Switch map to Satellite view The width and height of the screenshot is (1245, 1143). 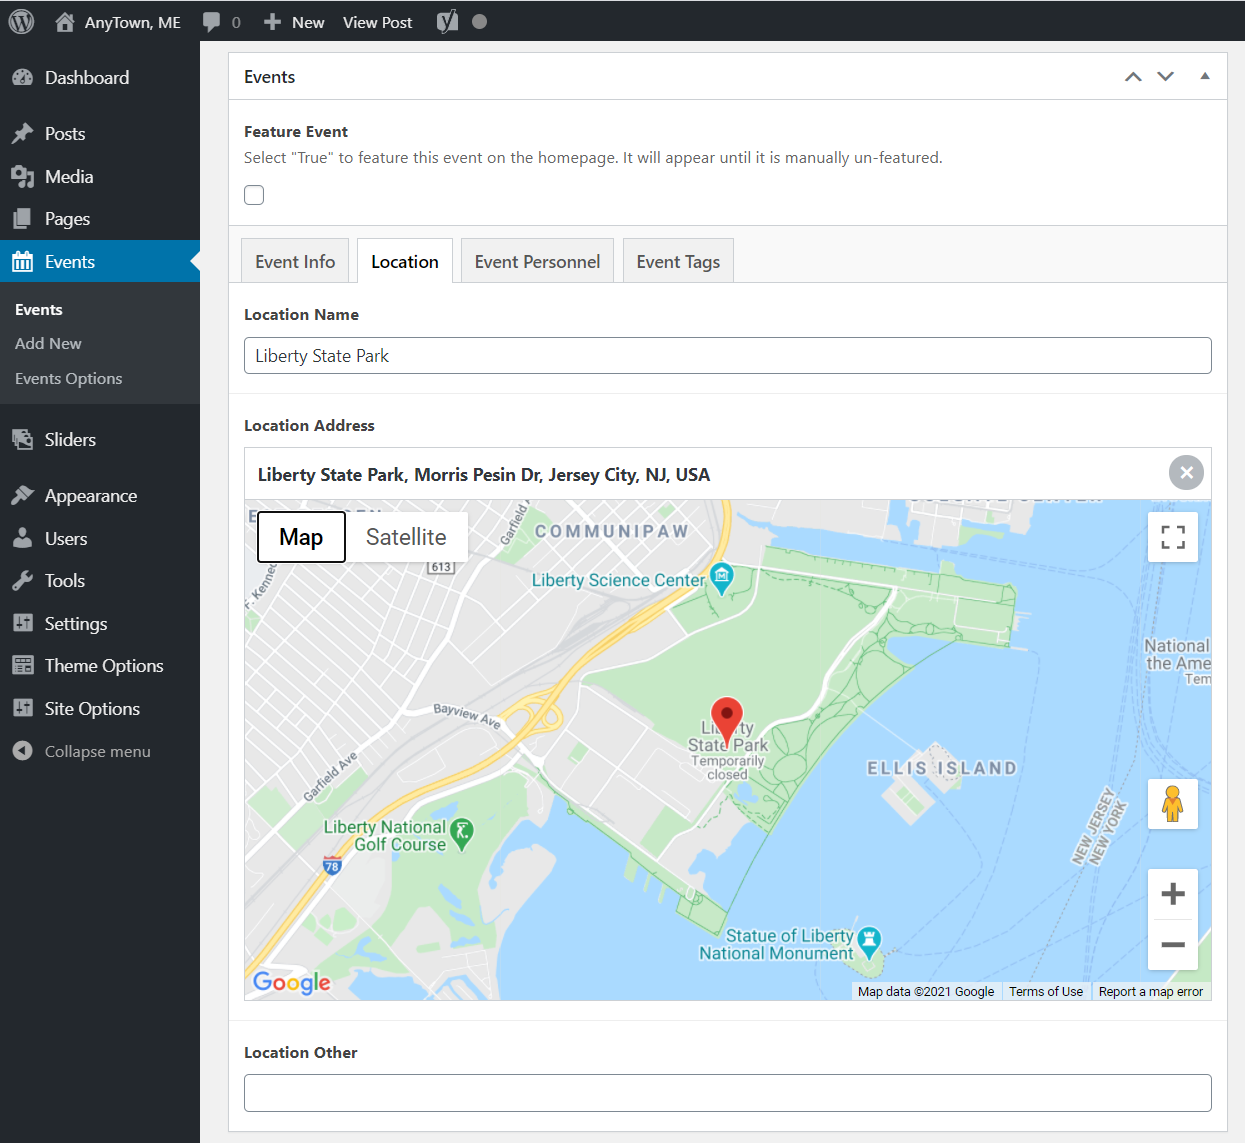coord(406,537)
